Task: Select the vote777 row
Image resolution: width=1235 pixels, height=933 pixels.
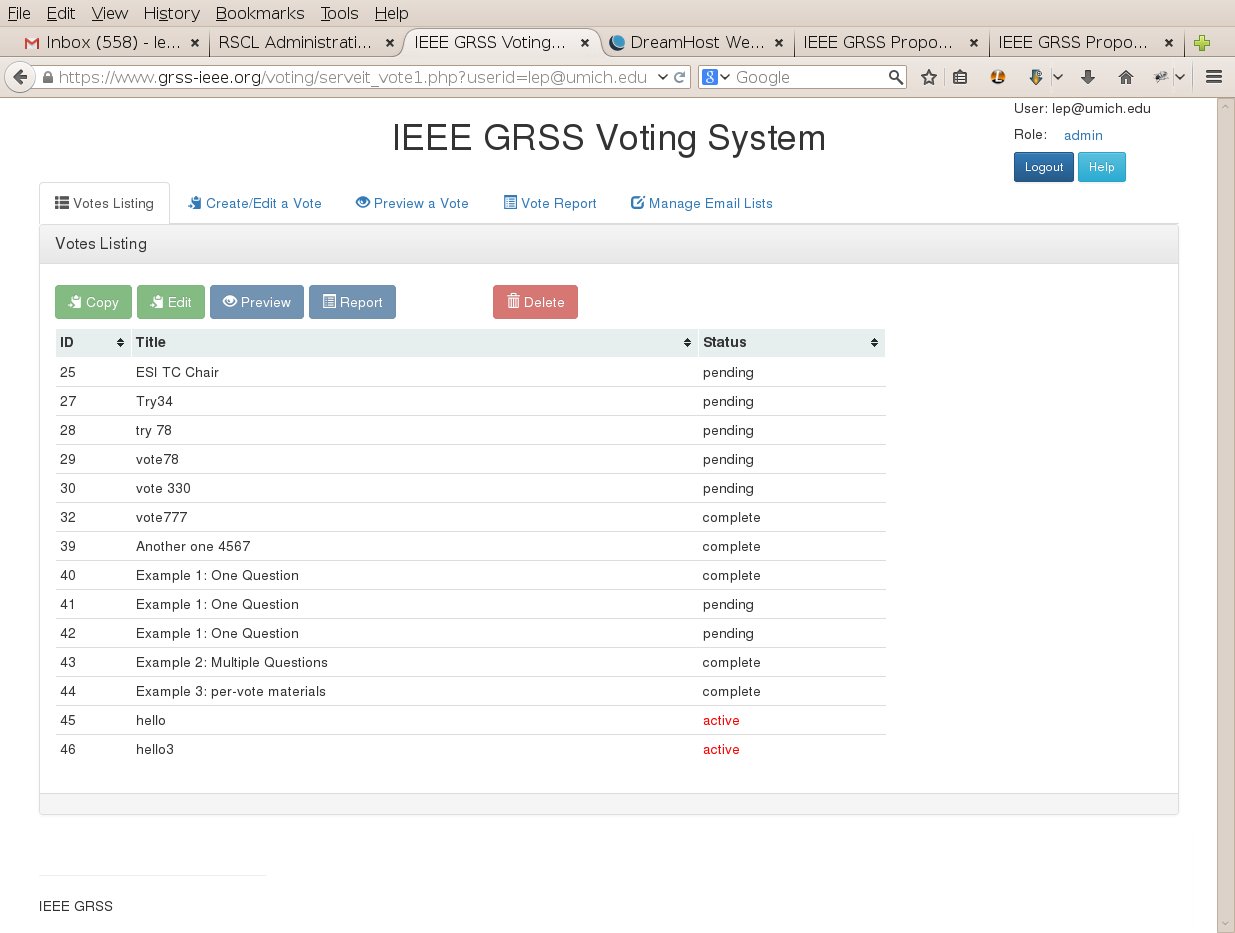Action: pos(470,517)
